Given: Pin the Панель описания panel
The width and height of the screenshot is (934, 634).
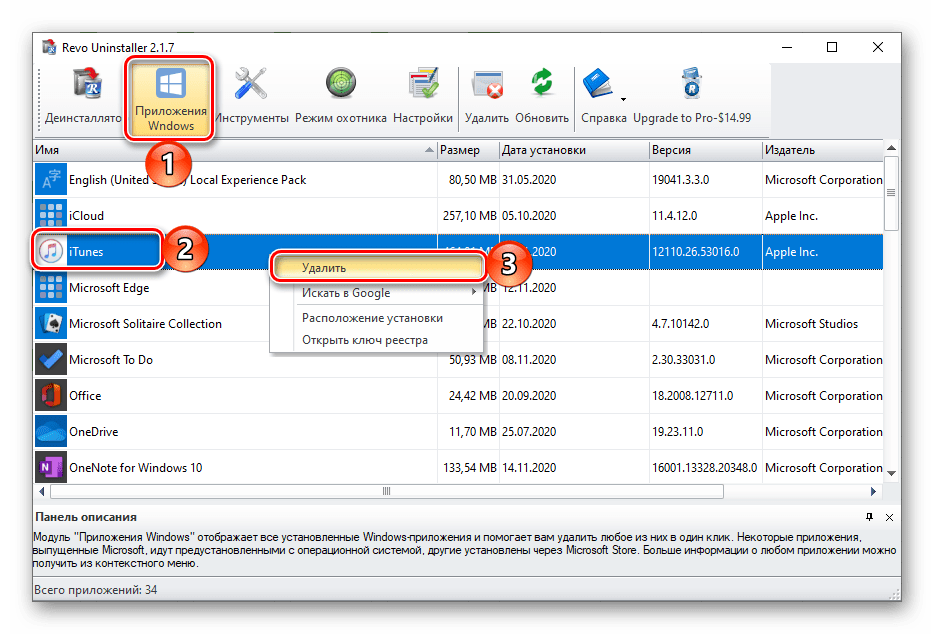Looking at the screenshot, I should pos(870,517).
